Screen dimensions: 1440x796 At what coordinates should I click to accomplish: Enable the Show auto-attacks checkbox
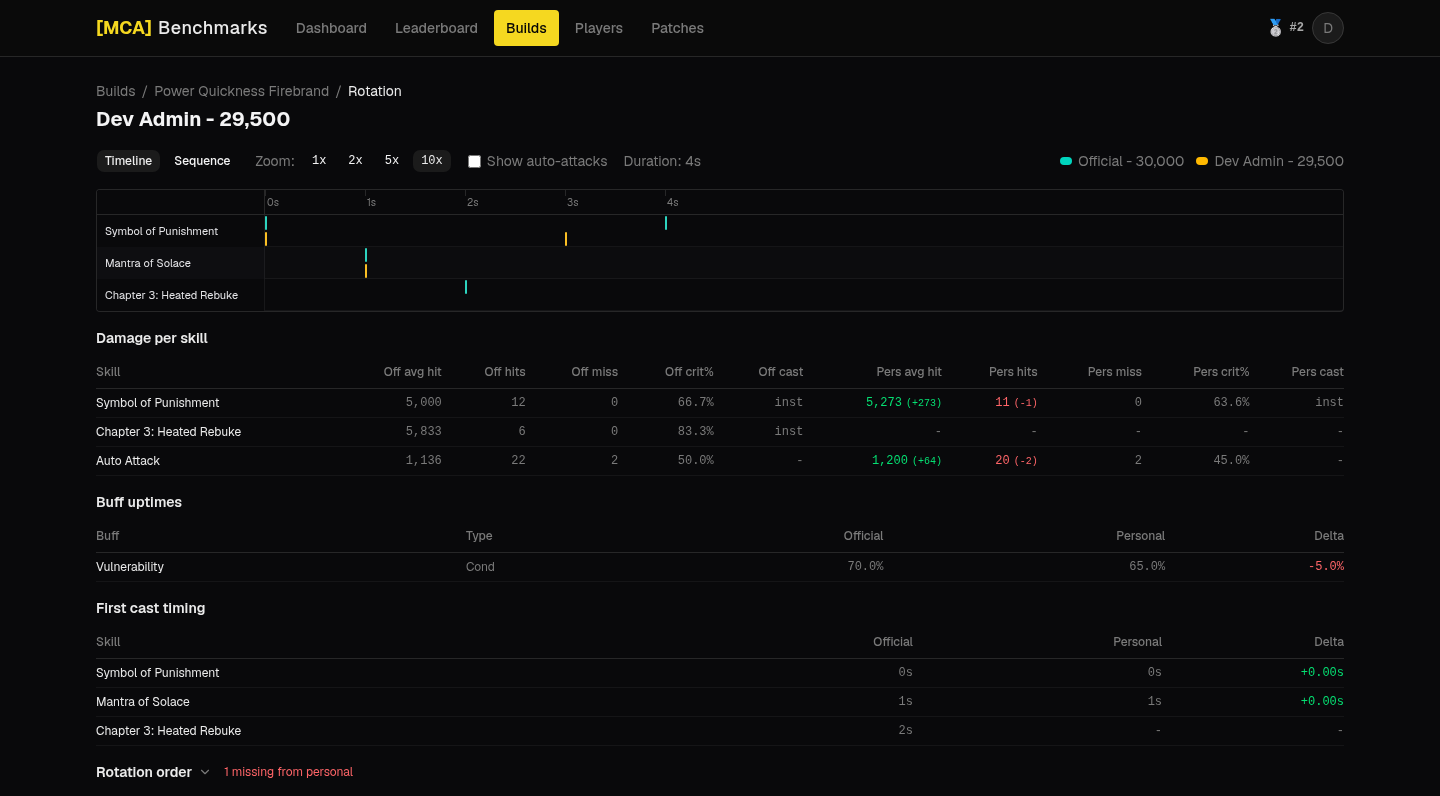click(475, 161)
